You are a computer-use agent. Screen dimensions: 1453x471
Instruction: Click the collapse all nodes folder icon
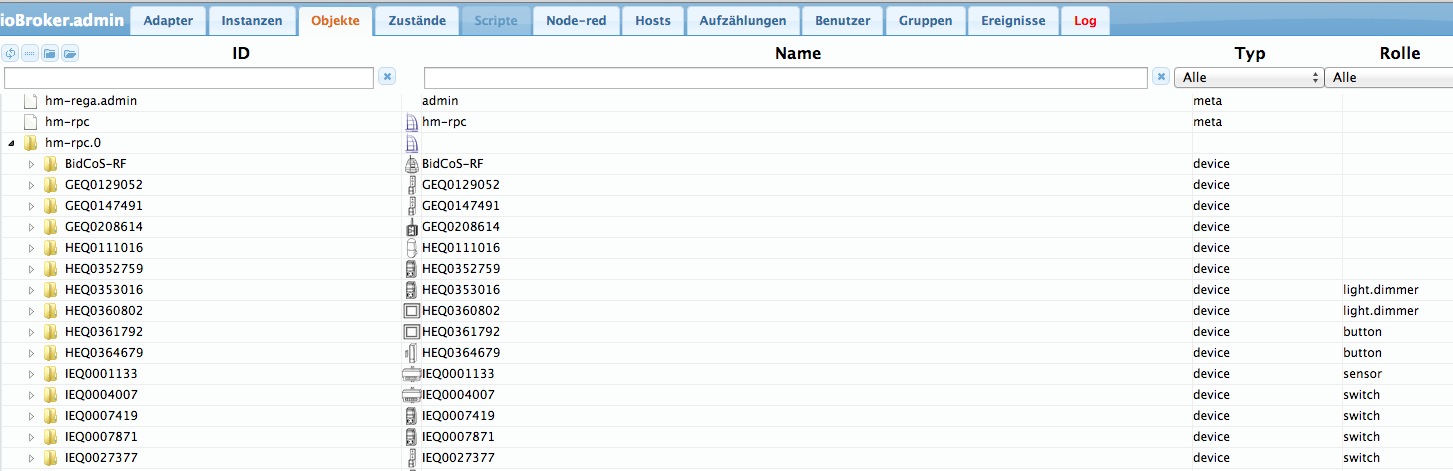point(50,54)
